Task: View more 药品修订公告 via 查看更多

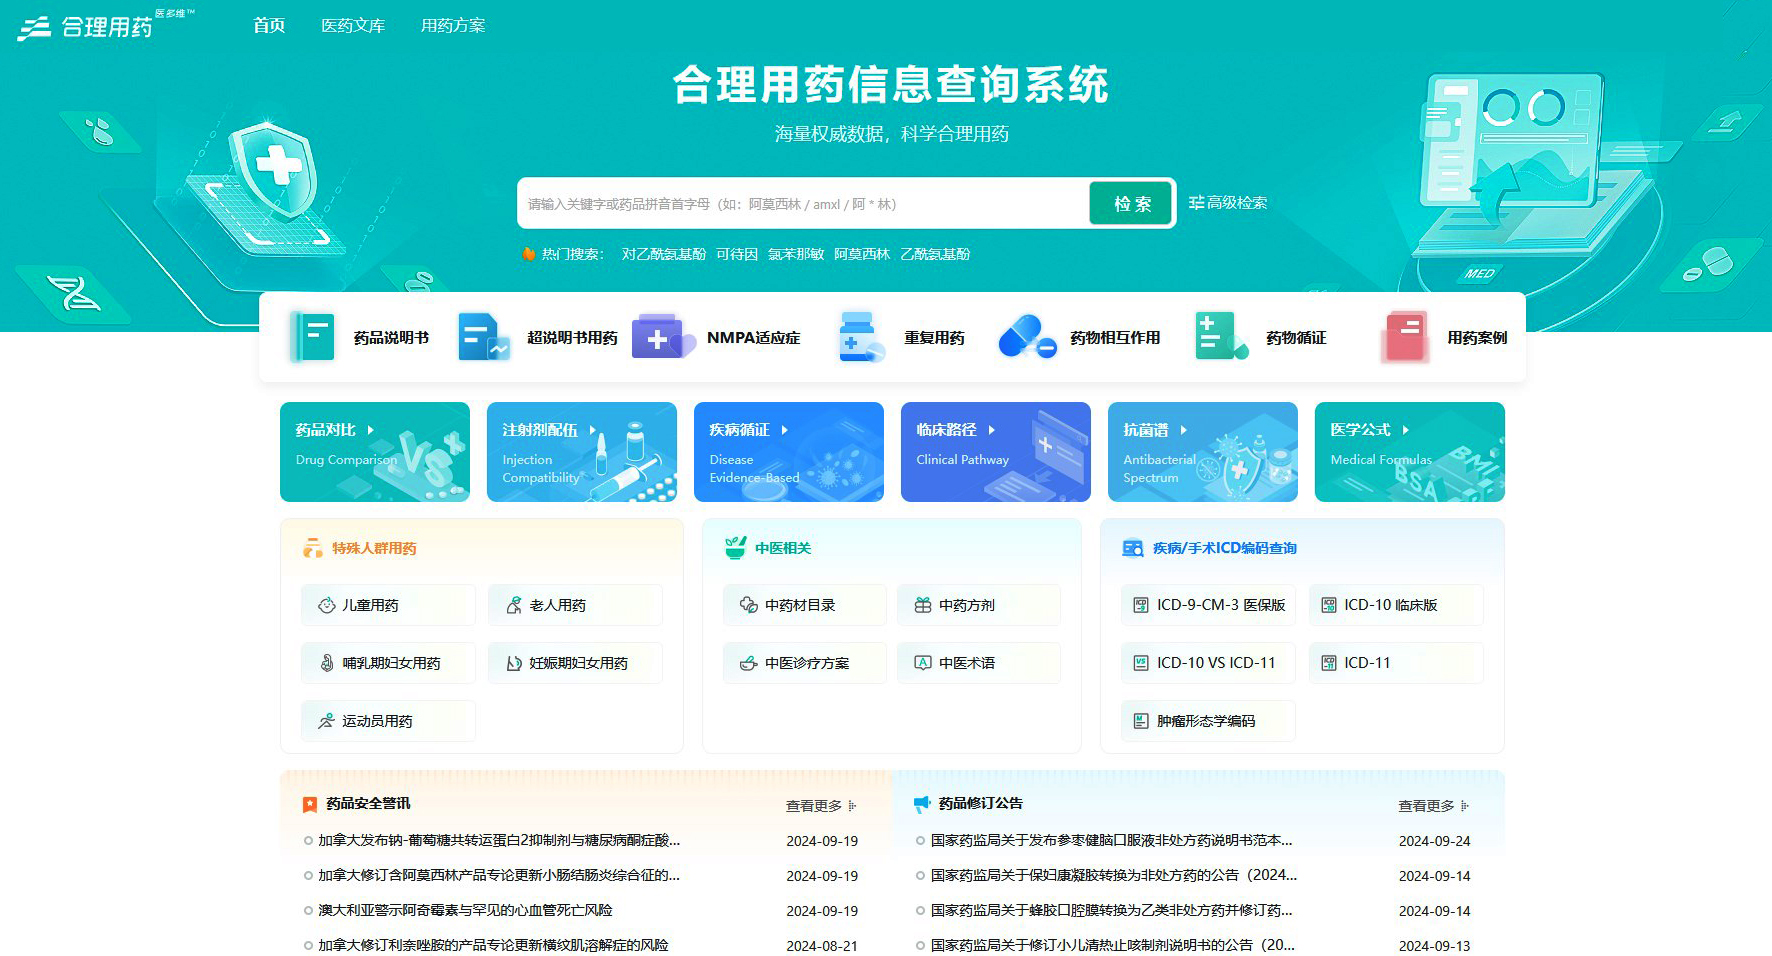Action: [x=1433, y=806]
